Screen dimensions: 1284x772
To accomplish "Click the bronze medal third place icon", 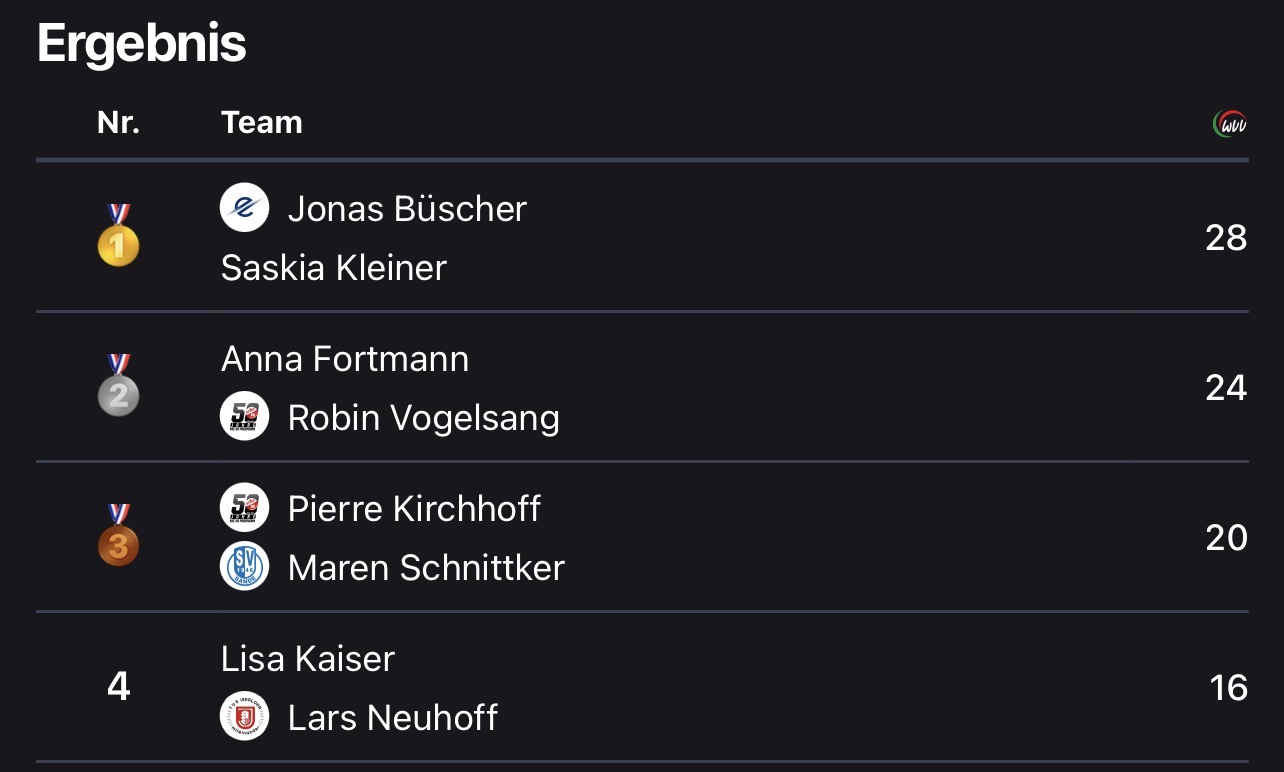I will click(x=118, y=537).
